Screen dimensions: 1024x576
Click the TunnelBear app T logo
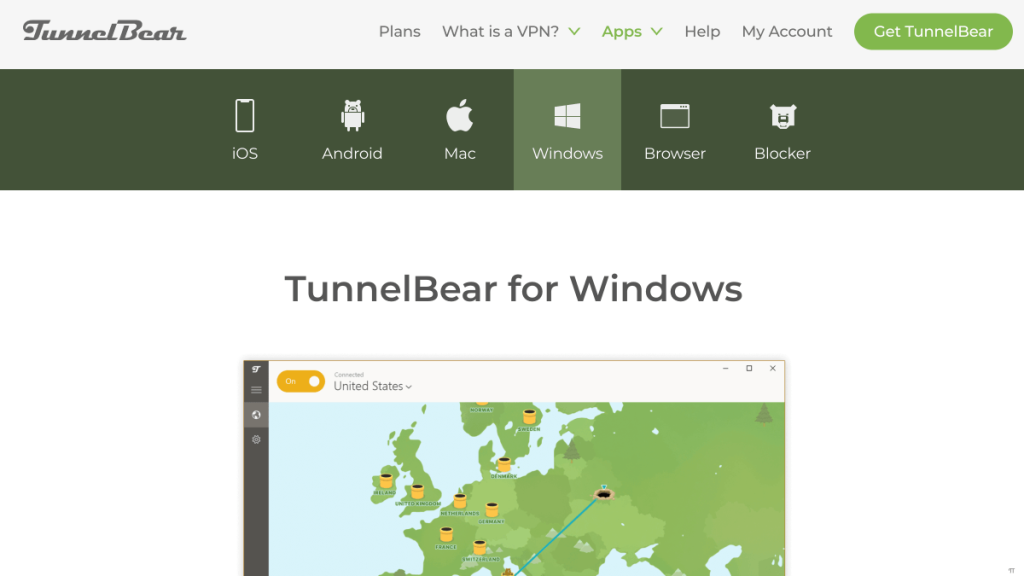[x=256, y=369]
